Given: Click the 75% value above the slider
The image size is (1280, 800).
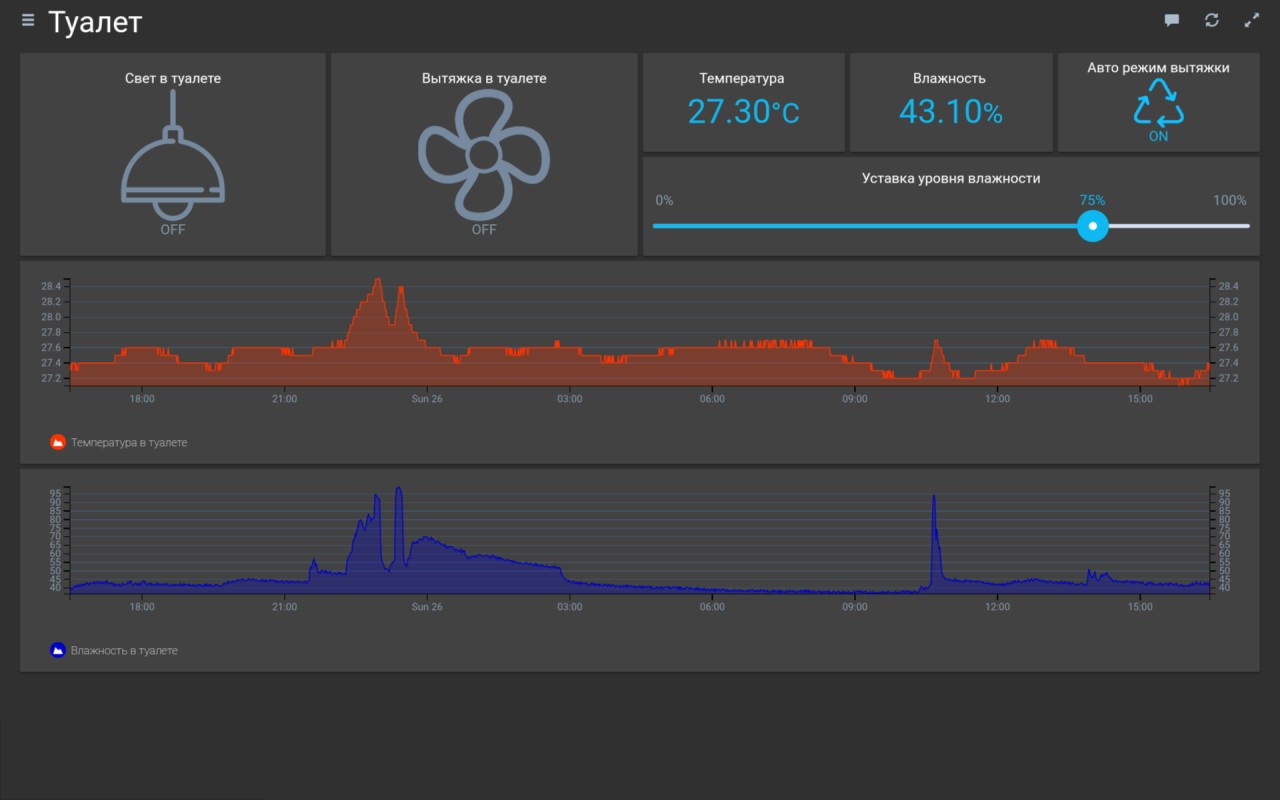Looking at the screenshot, I should click(x=1092, y=200).
